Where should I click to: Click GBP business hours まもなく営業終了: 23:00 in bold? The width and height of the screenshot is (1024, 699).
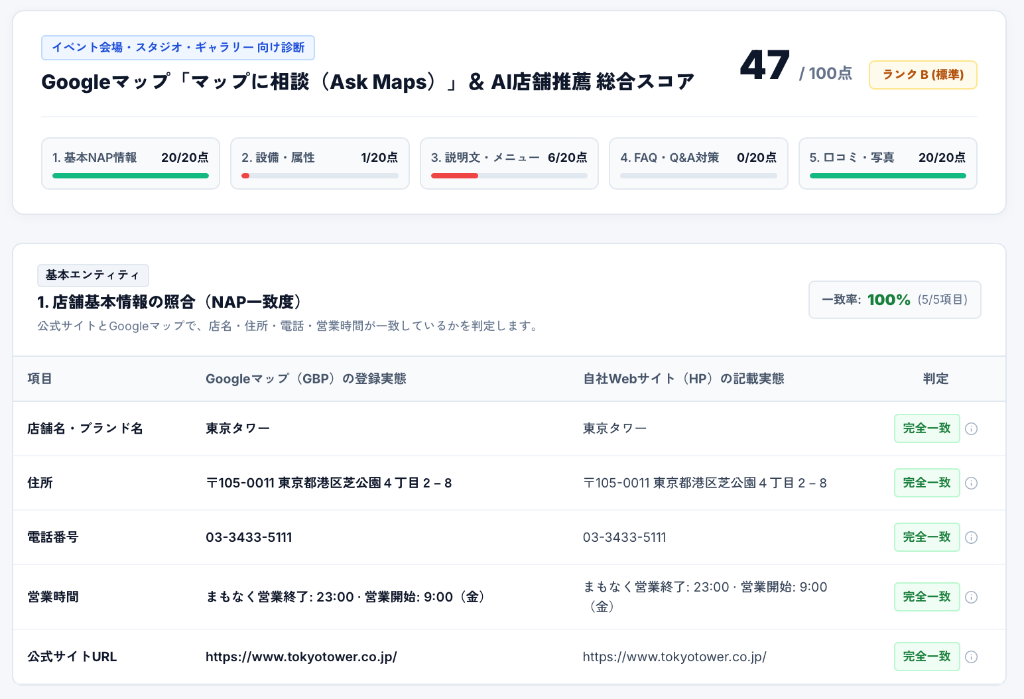click(x=345, y=597)
